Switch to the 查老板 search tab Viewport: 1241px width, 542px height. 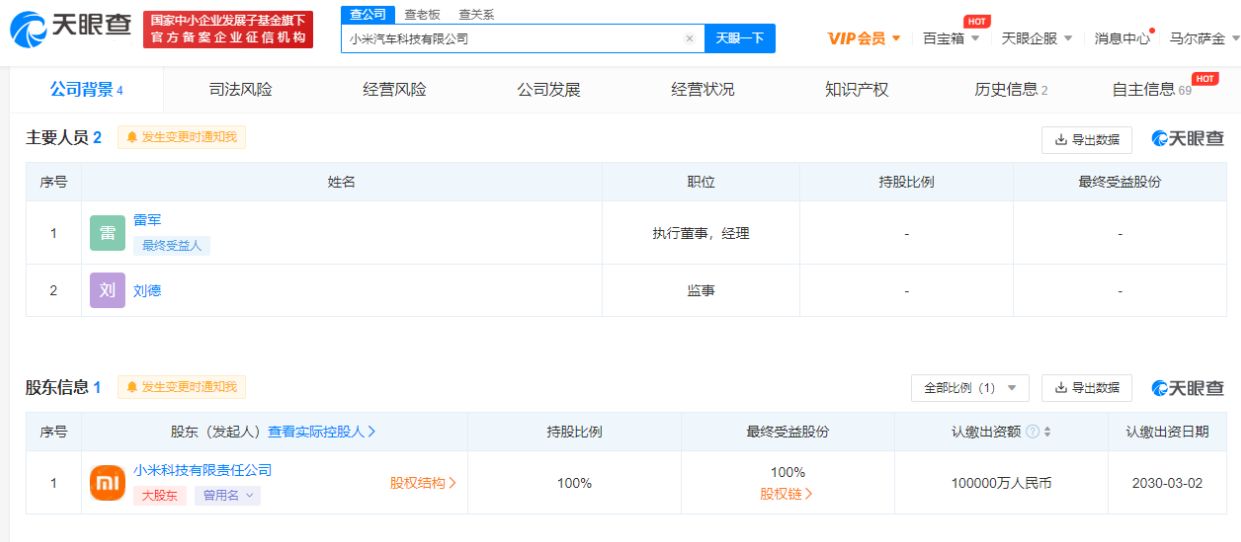(x=422, y=15)
